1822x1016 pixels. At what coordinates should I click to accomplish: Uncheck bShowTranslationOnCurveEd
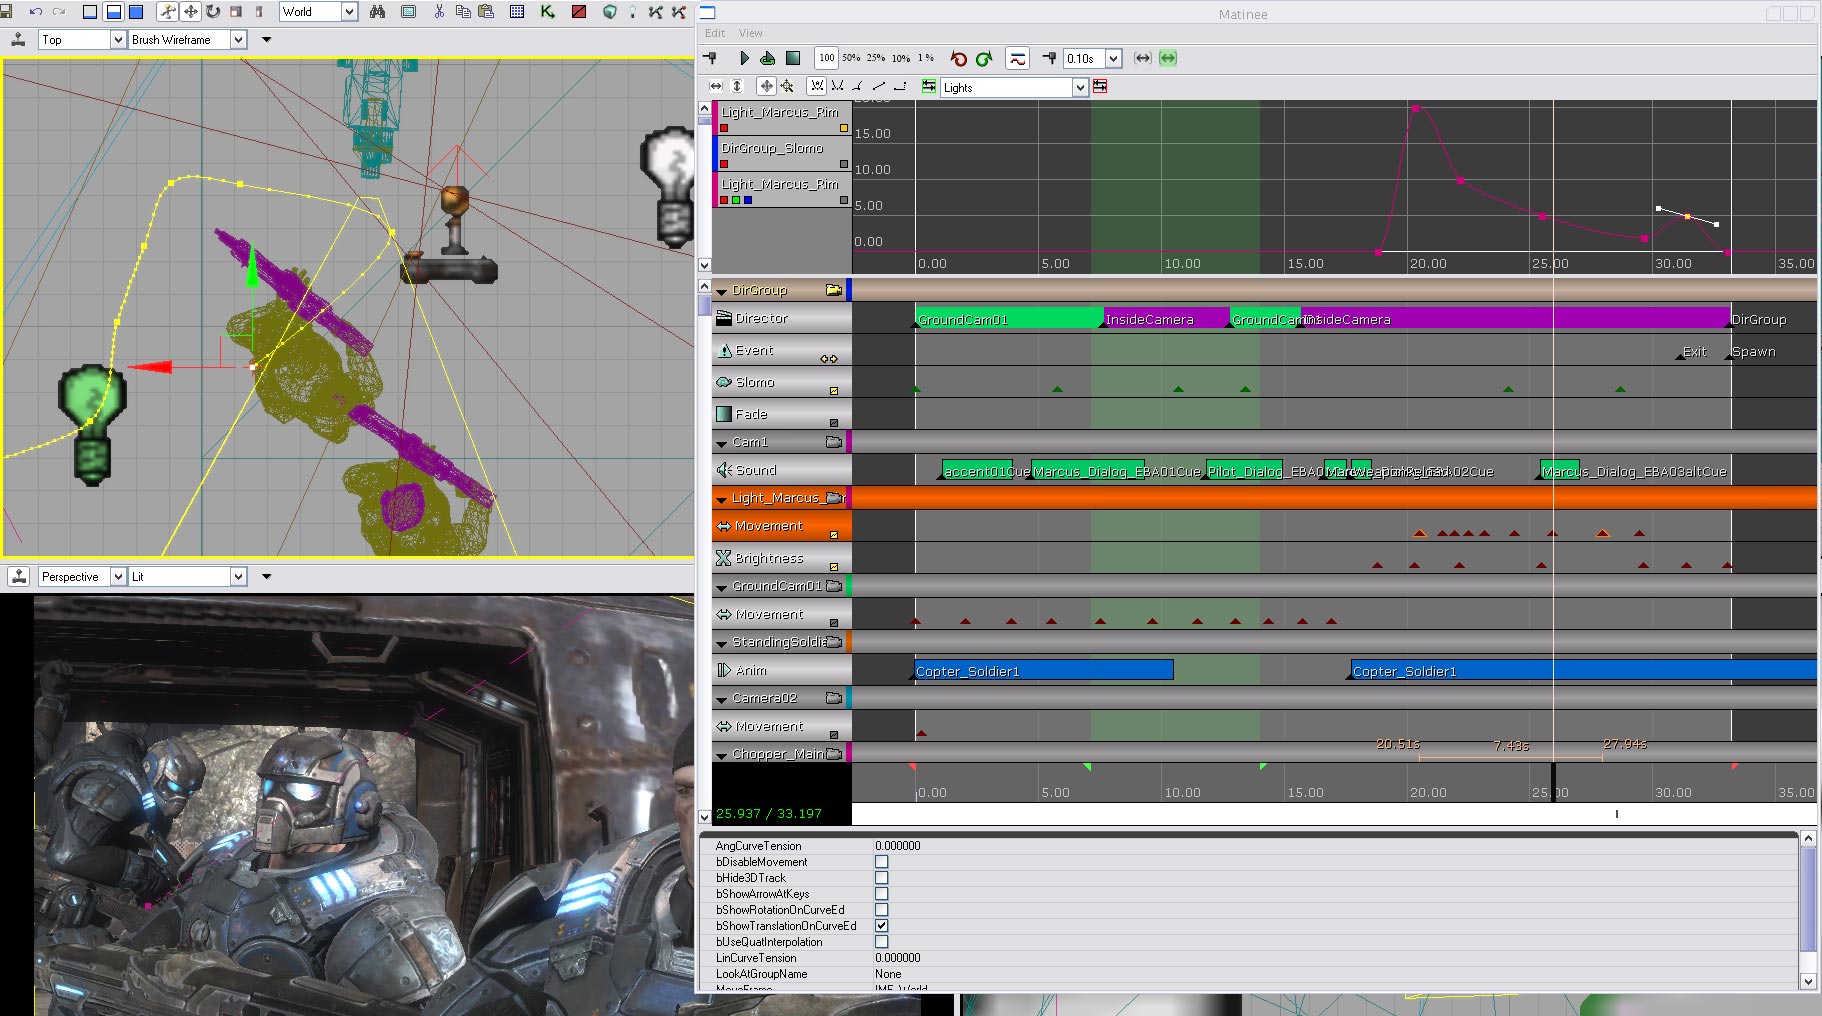882,926
